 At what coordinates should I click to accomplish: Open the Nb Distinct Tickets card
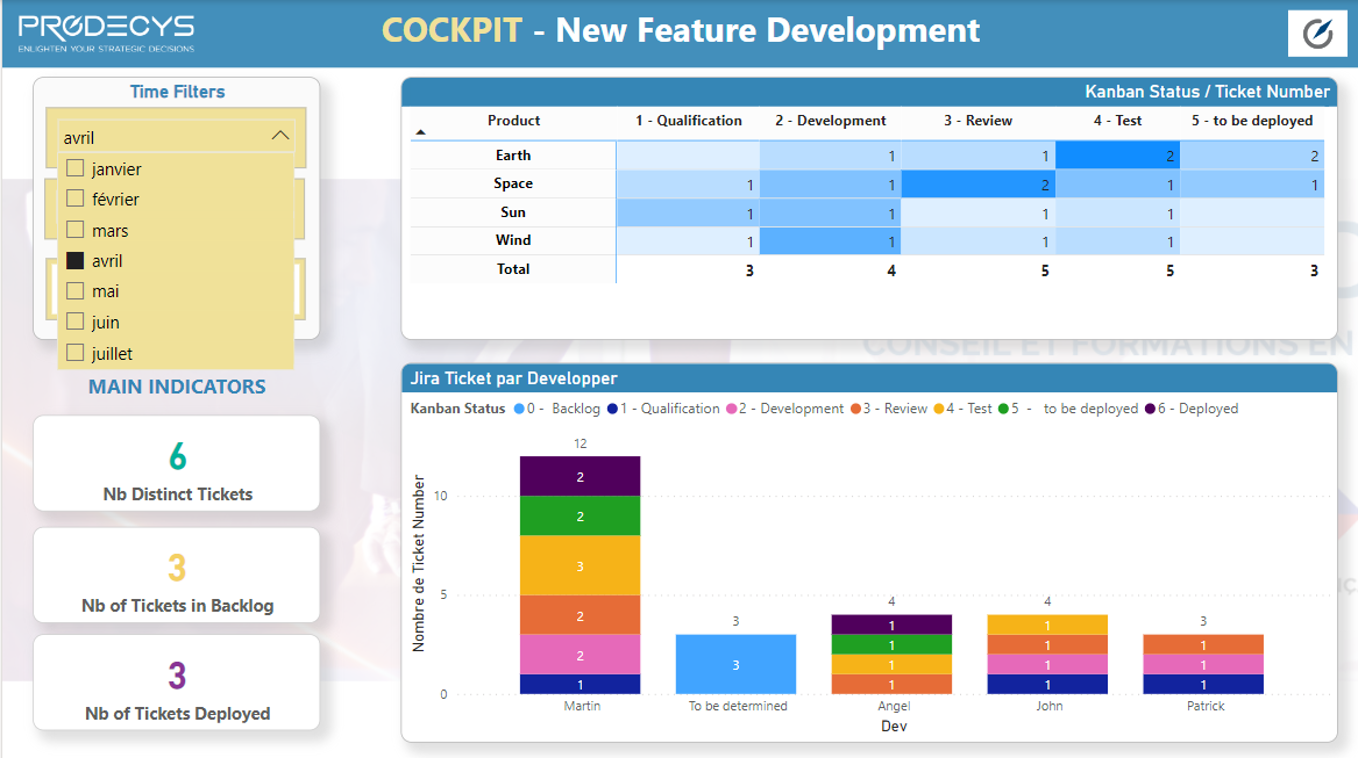177,464
